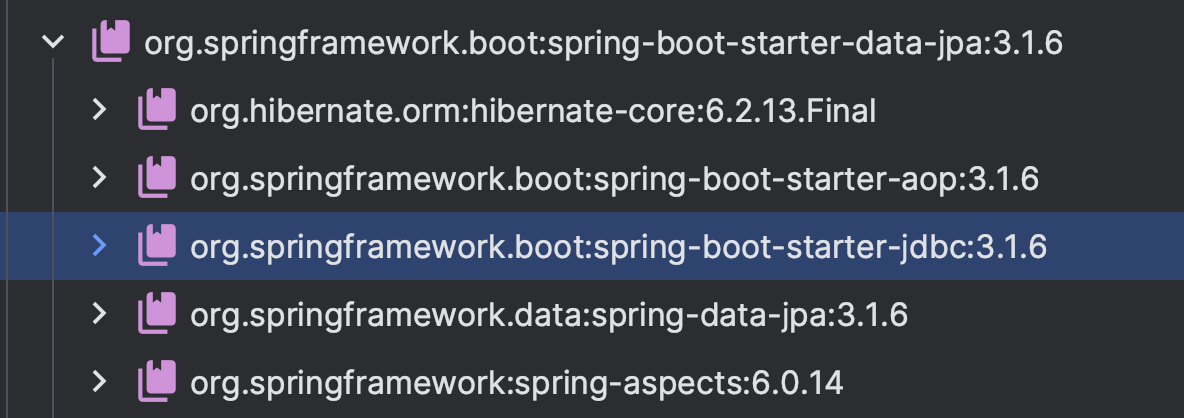
Task: Expand hibernate-core:6.2.13.Final dependency
Action: tap(99, 110)
